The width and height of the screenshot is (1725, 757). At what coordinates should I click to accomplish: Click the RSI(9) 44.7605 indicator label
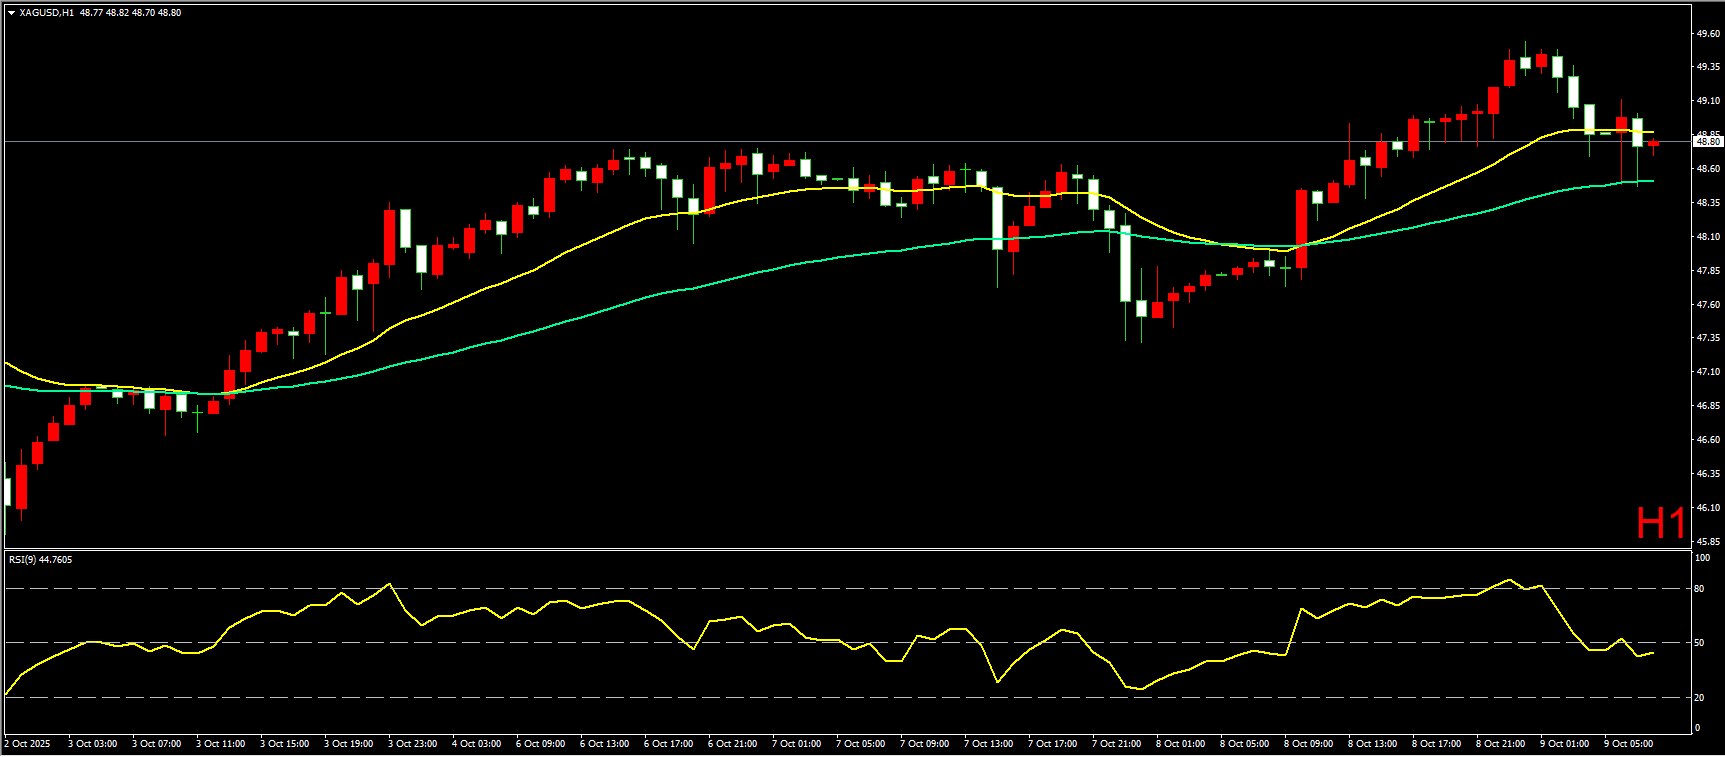(x=40, y=560)
